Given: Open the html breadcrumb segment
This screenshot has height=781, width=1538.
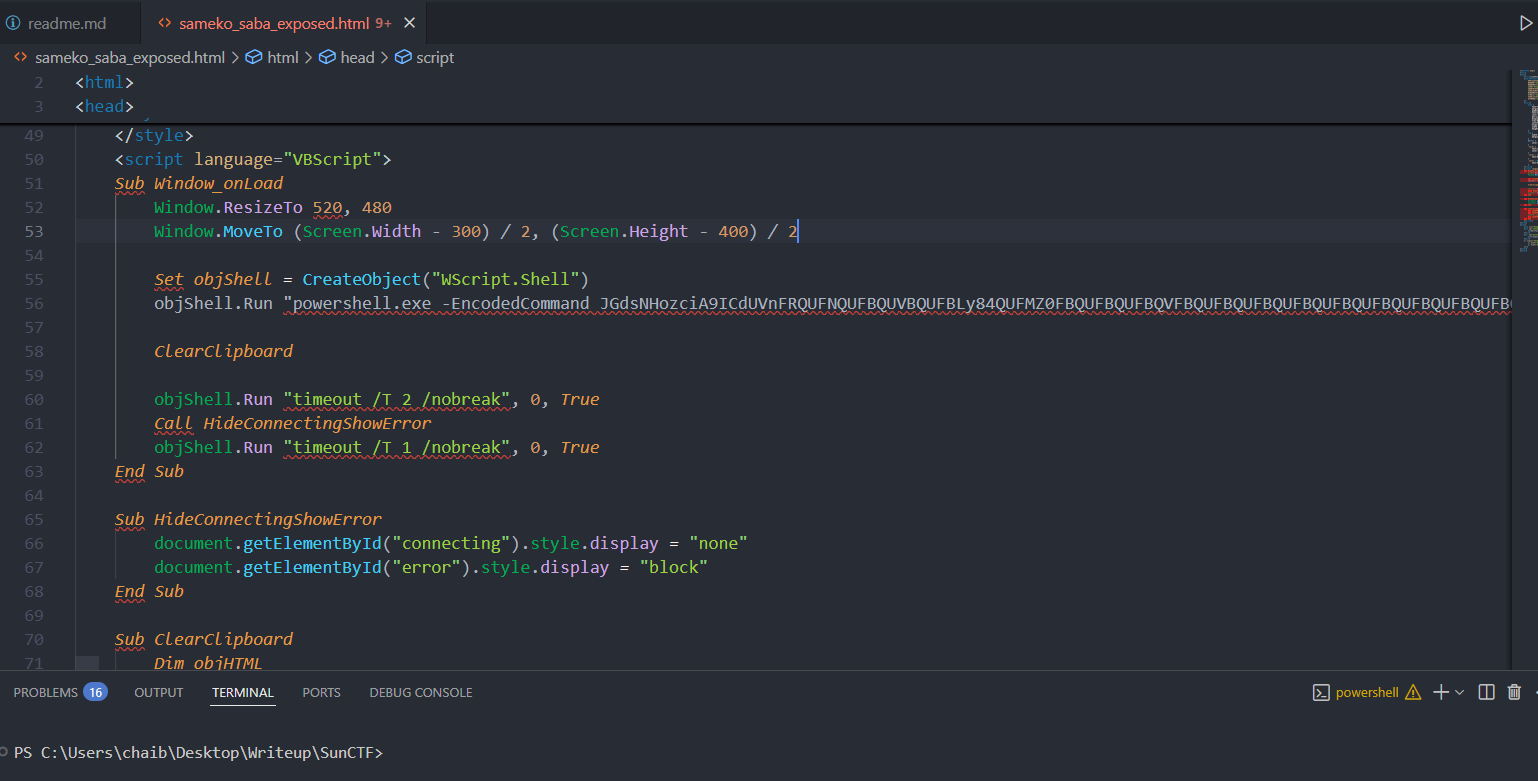Looking at the screenshot, I should pos(272,58).
